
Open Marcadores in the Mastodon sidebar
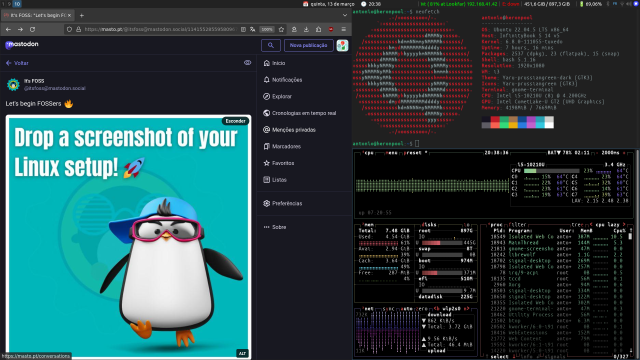point(282,146)
